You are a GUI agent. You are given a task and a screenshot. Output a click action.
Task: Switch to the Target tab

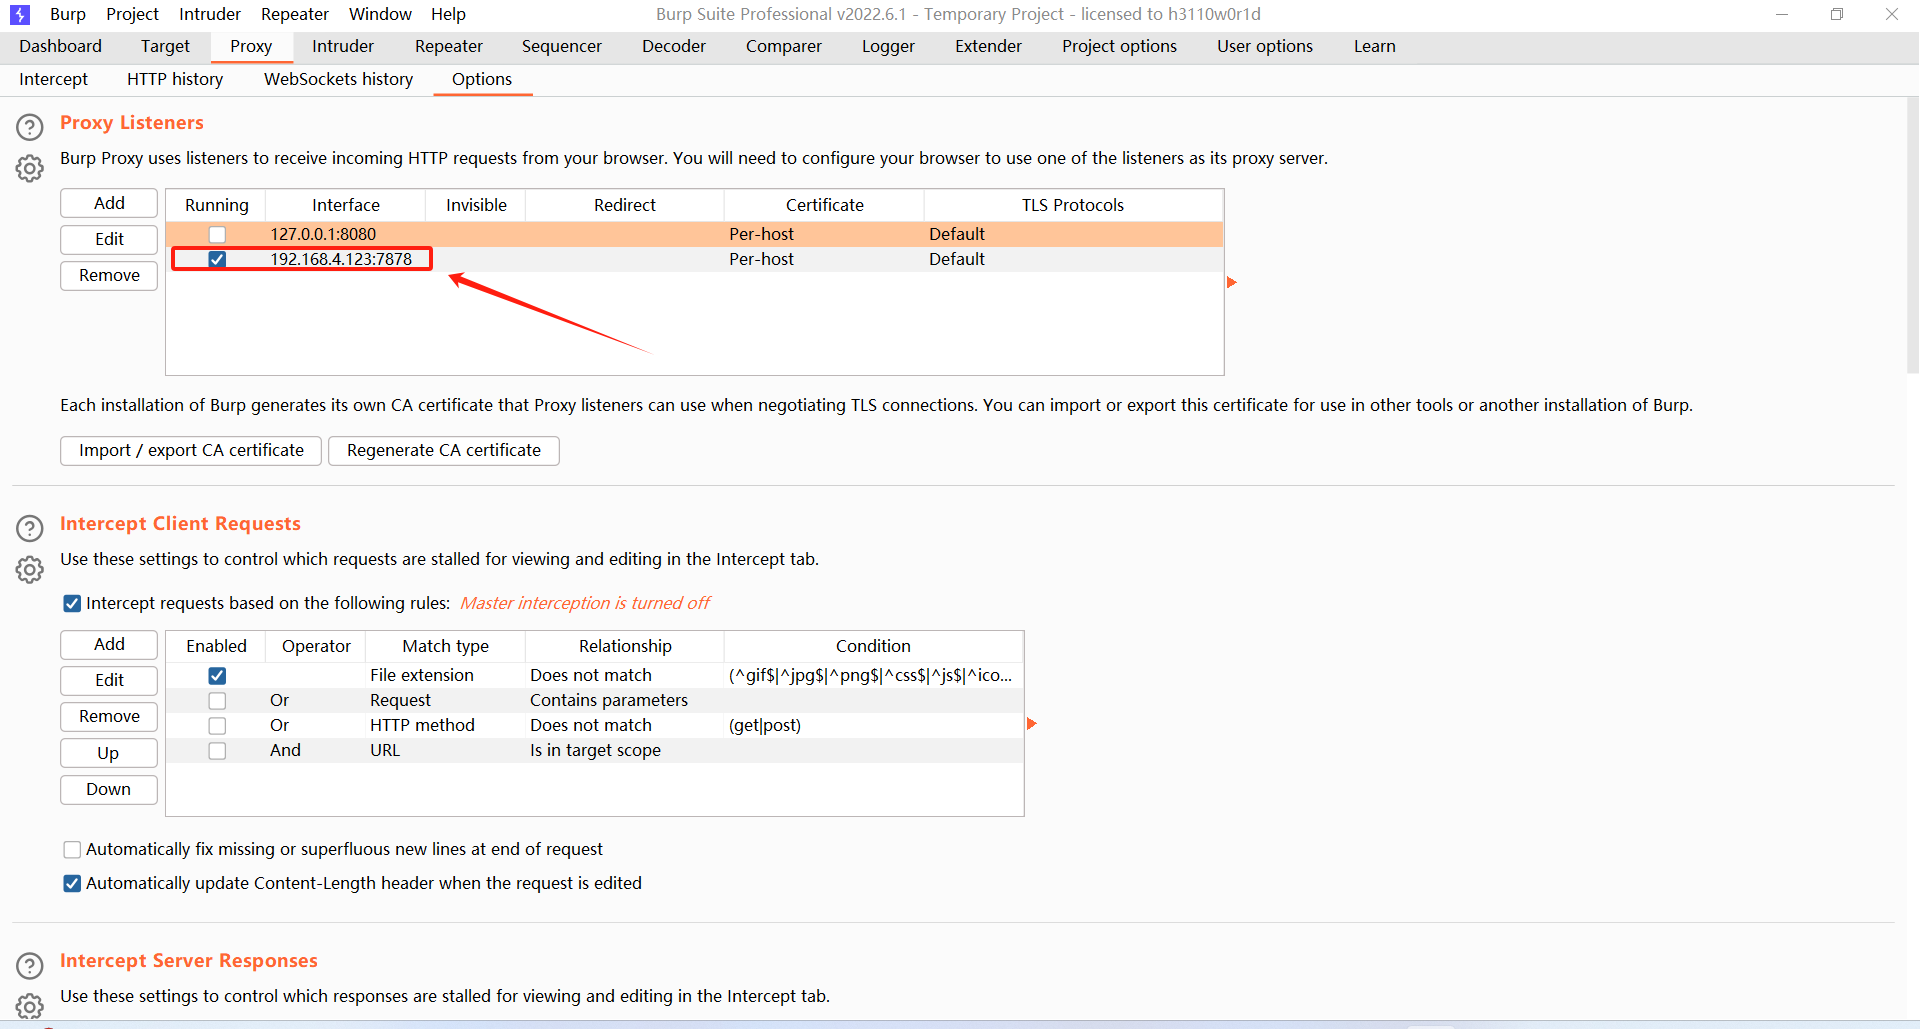coord(165,46)
